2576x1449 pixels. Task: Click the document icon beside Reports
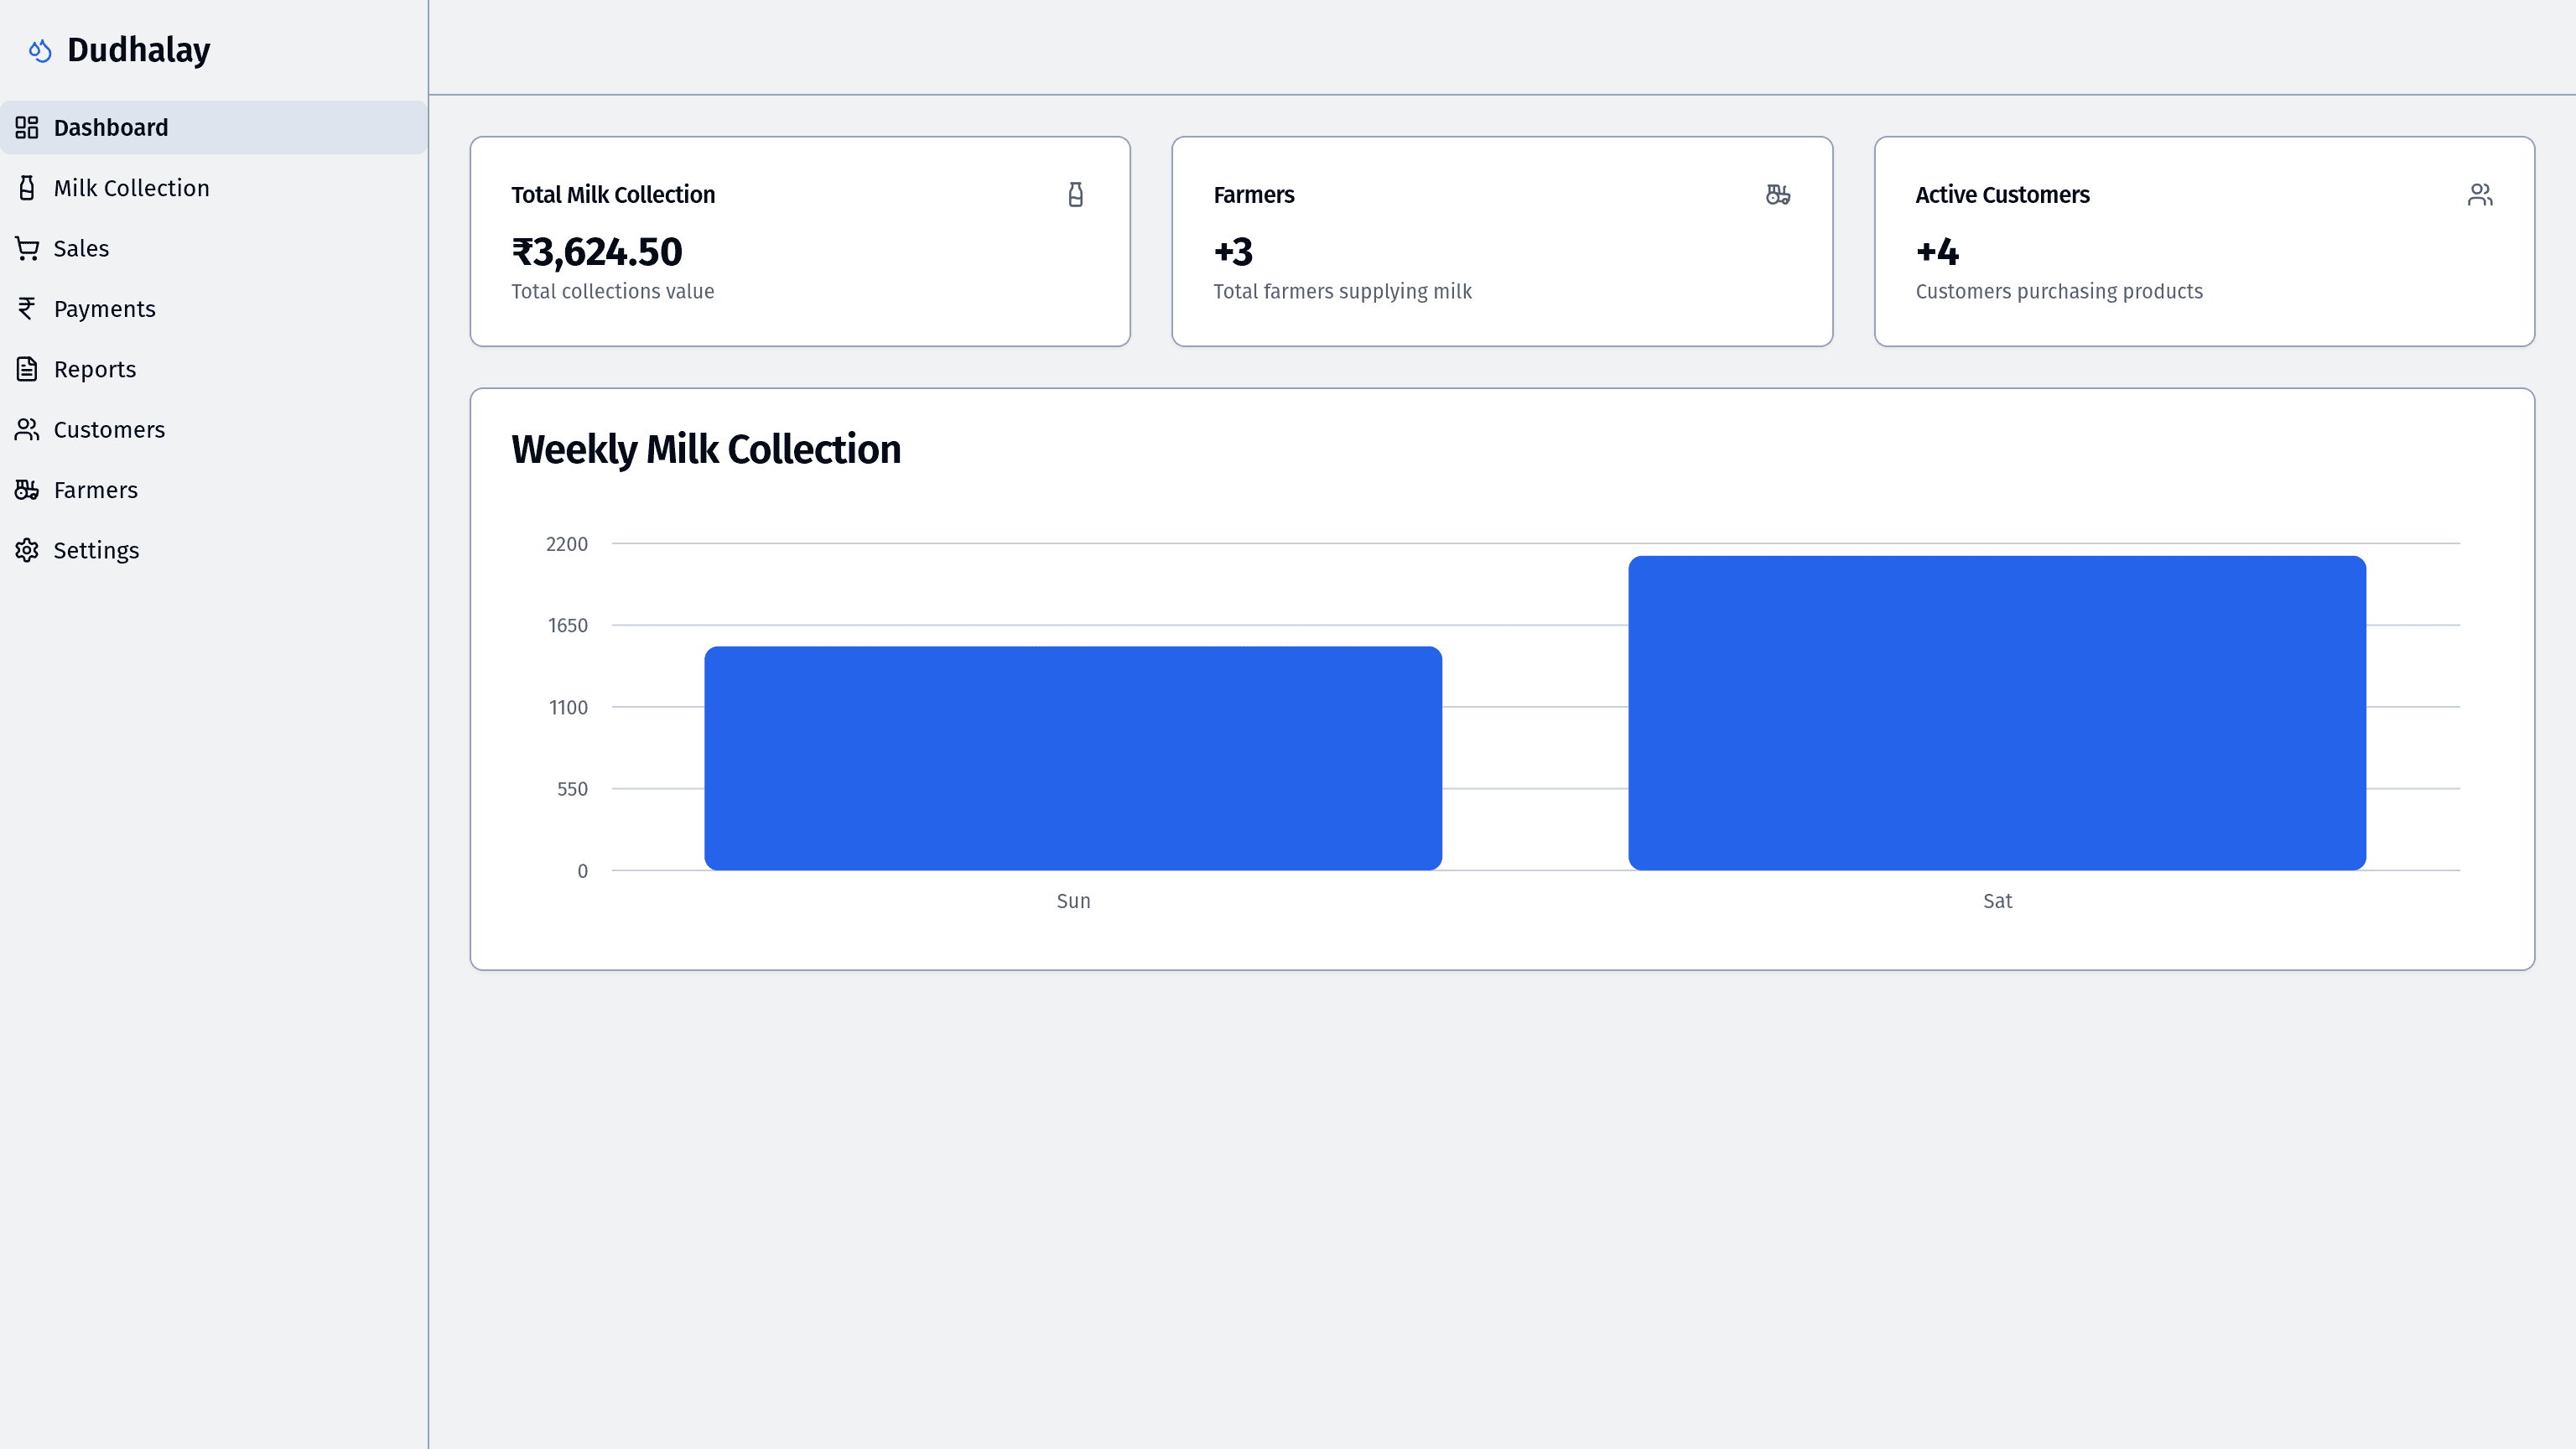click(x=27, y=369)
